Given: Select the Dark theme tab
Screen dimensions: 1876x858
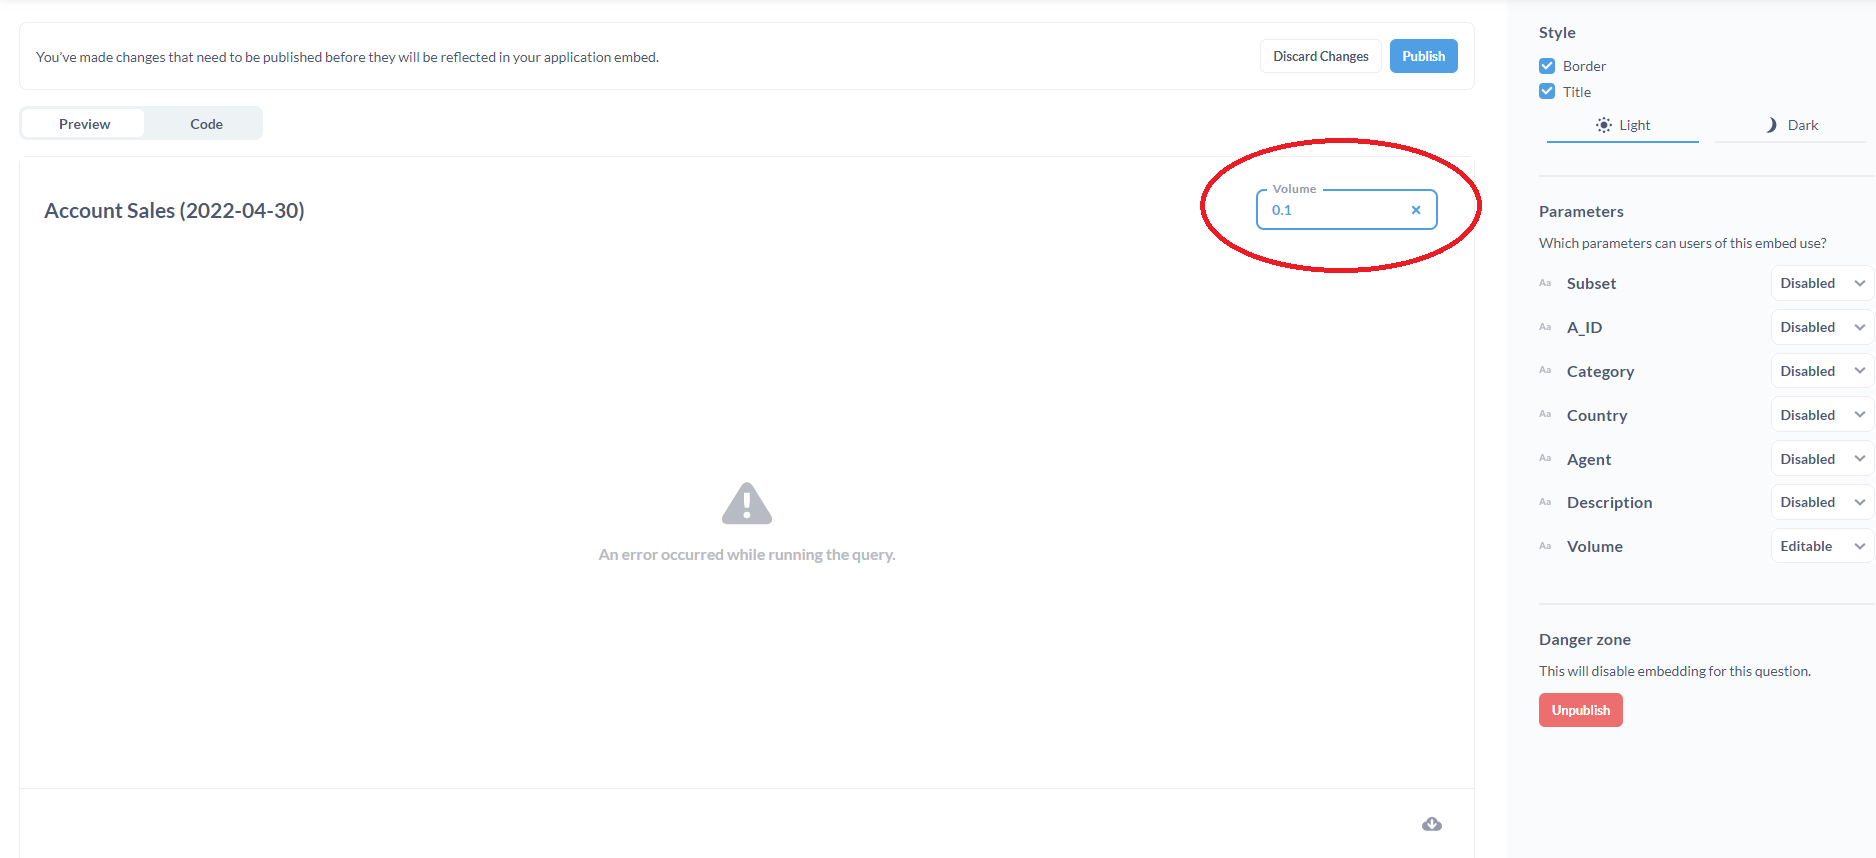Looking at the screenshot, I should [x=1791, y=126].
